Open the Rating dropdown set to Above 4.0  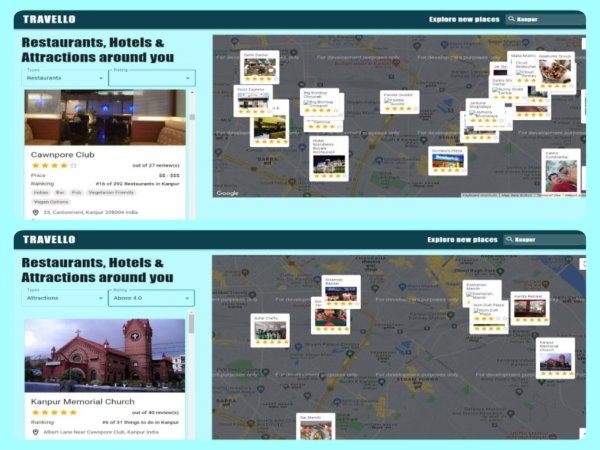coord(151,298)
